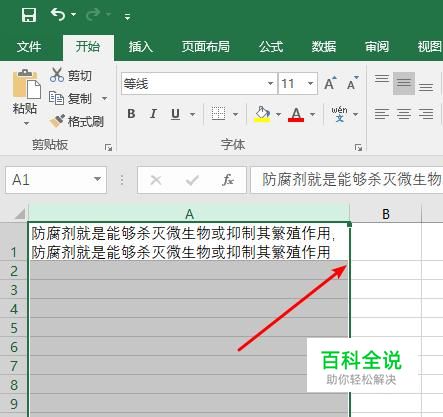The width and height of the screenshot is (443, 417).
Task: Open the 页面布局 tab
Action: click(206, 47)
